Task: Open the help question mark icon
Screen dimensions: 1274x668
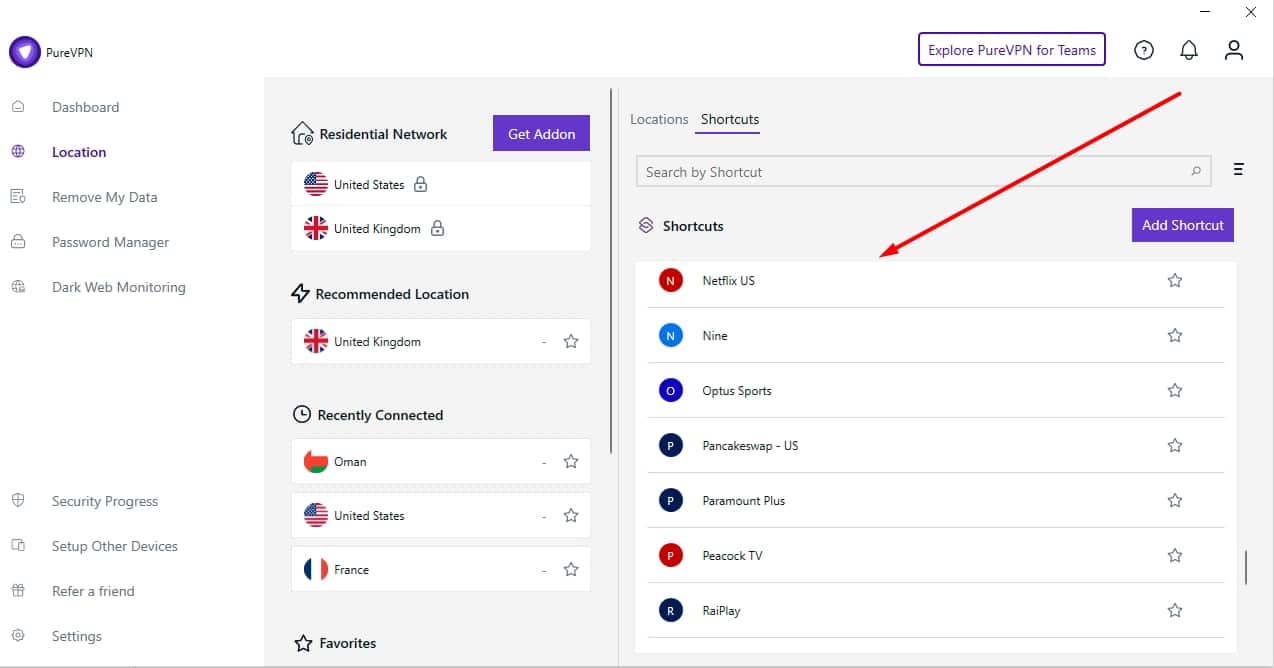Action: click(x=1144, y=50)
